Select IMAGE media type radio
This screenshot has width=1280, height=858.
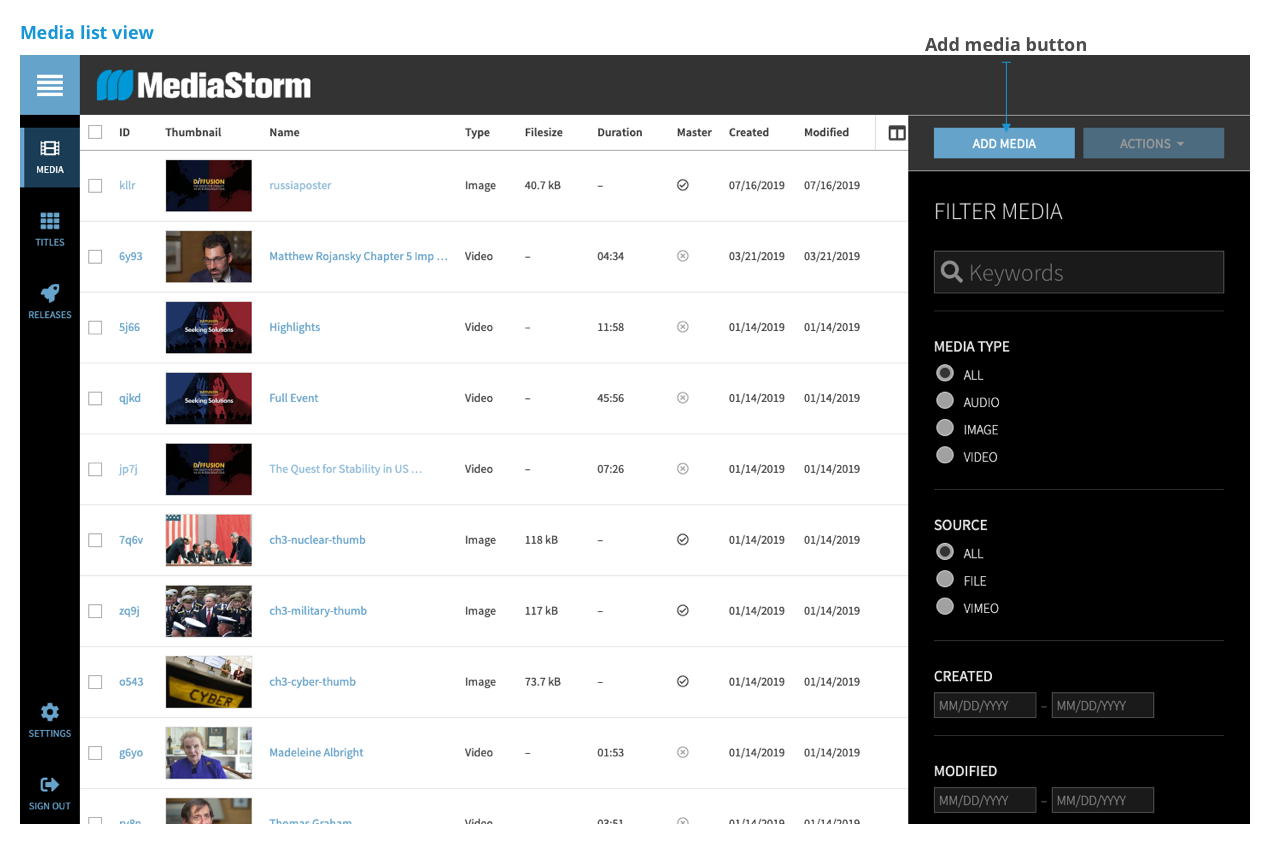click(945, 428)
